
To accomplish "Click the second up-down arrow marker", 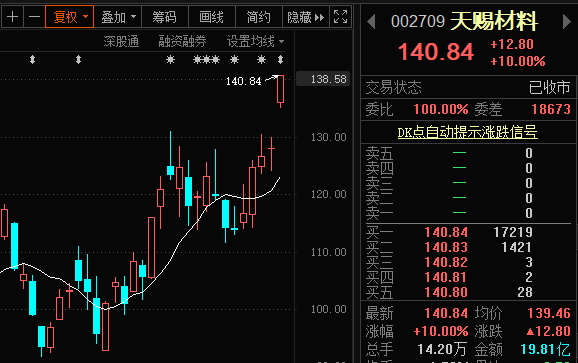I will (78, 59).
